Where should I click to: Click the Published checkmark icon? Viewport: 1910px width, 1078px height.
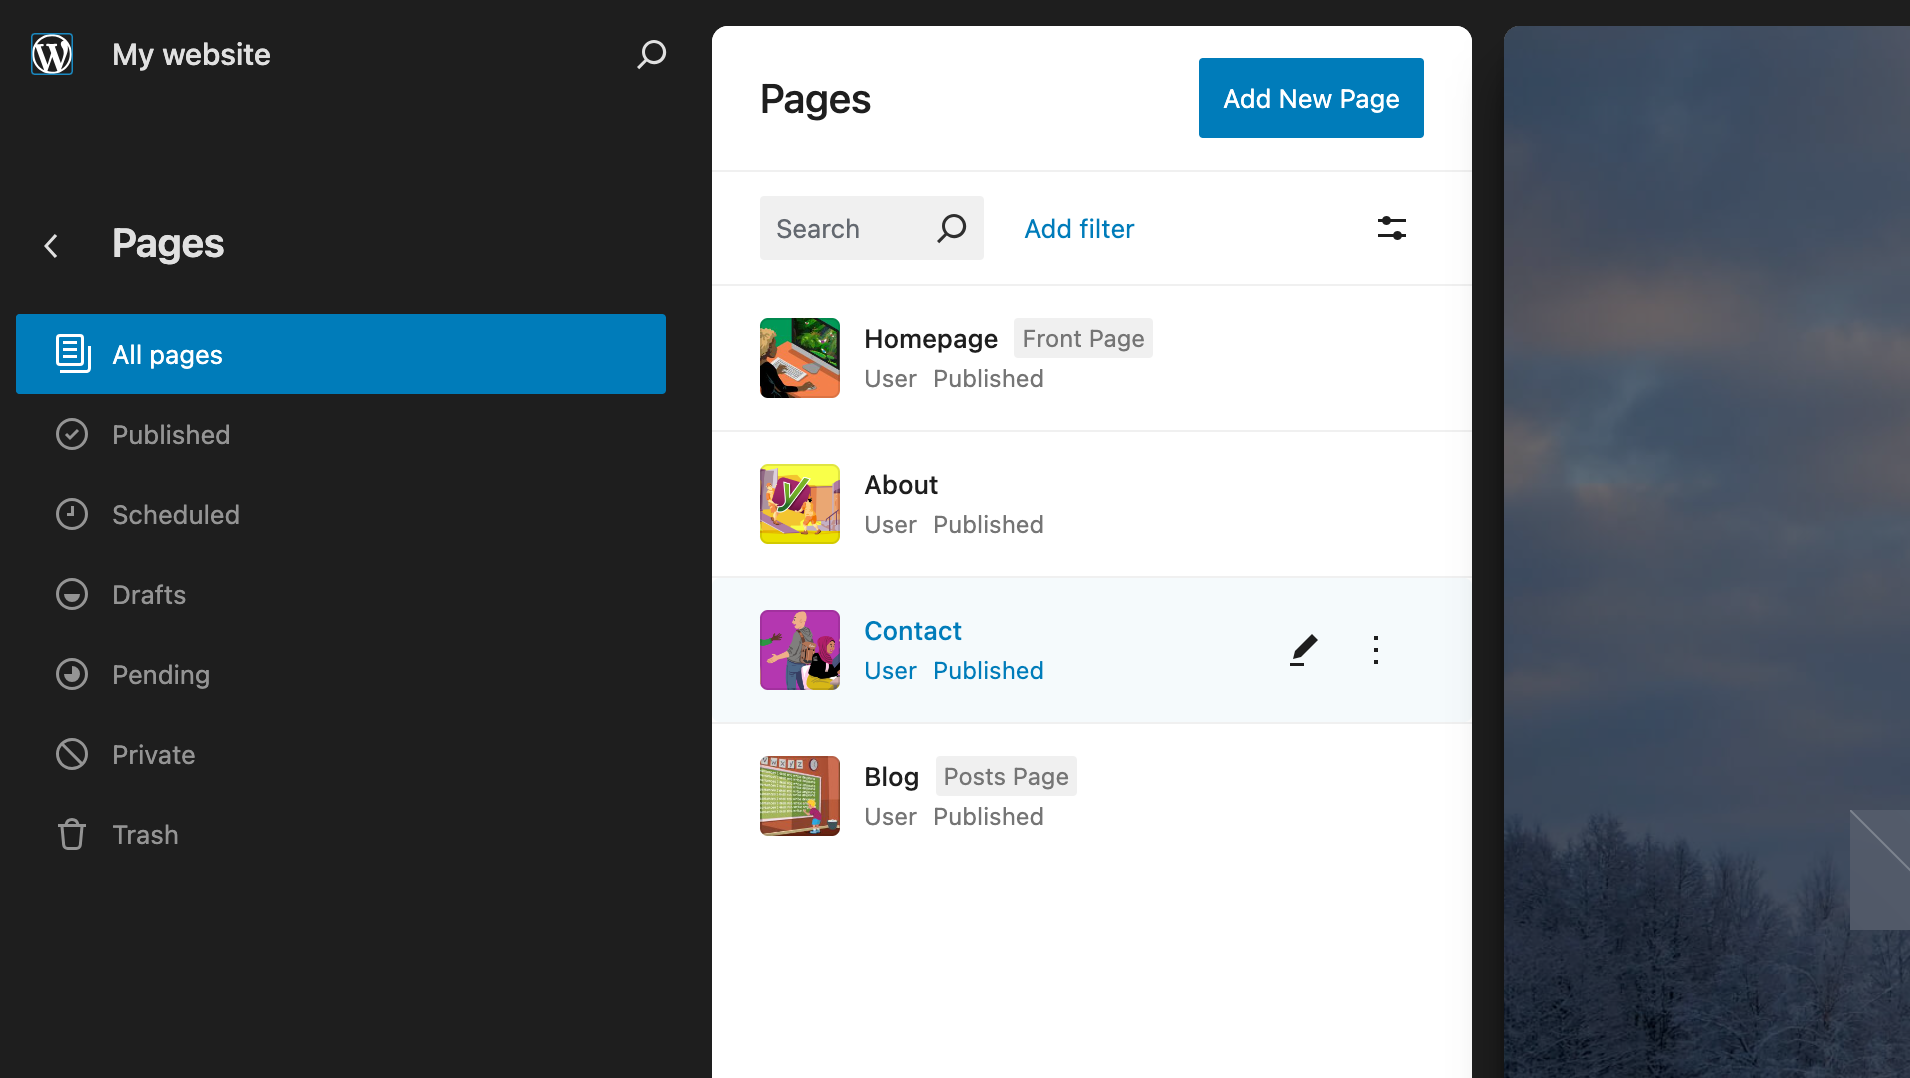pos(72,434)
